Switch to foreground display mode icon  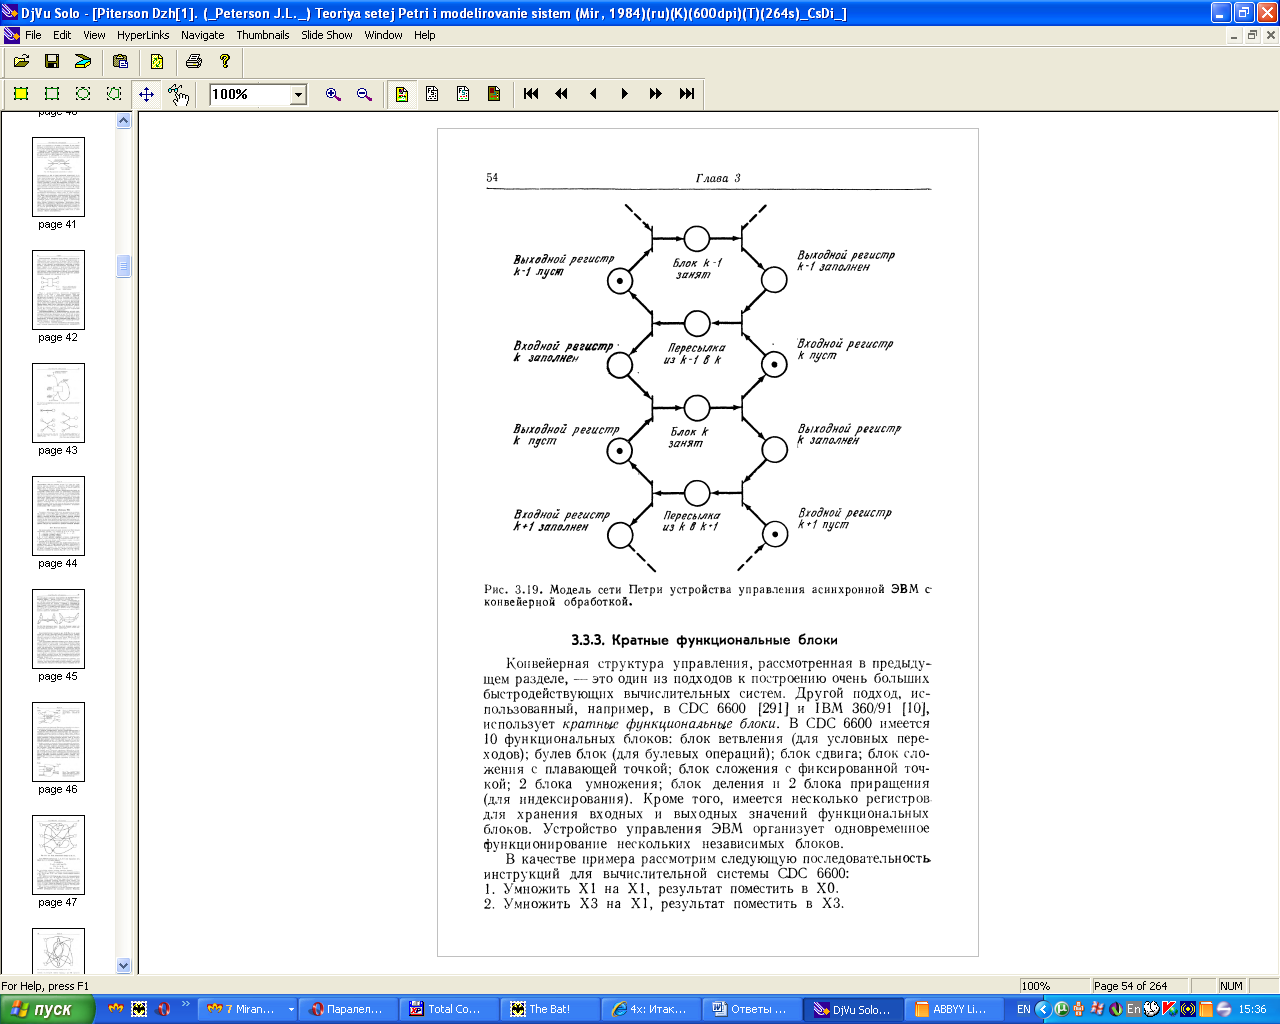click(463, 94)
